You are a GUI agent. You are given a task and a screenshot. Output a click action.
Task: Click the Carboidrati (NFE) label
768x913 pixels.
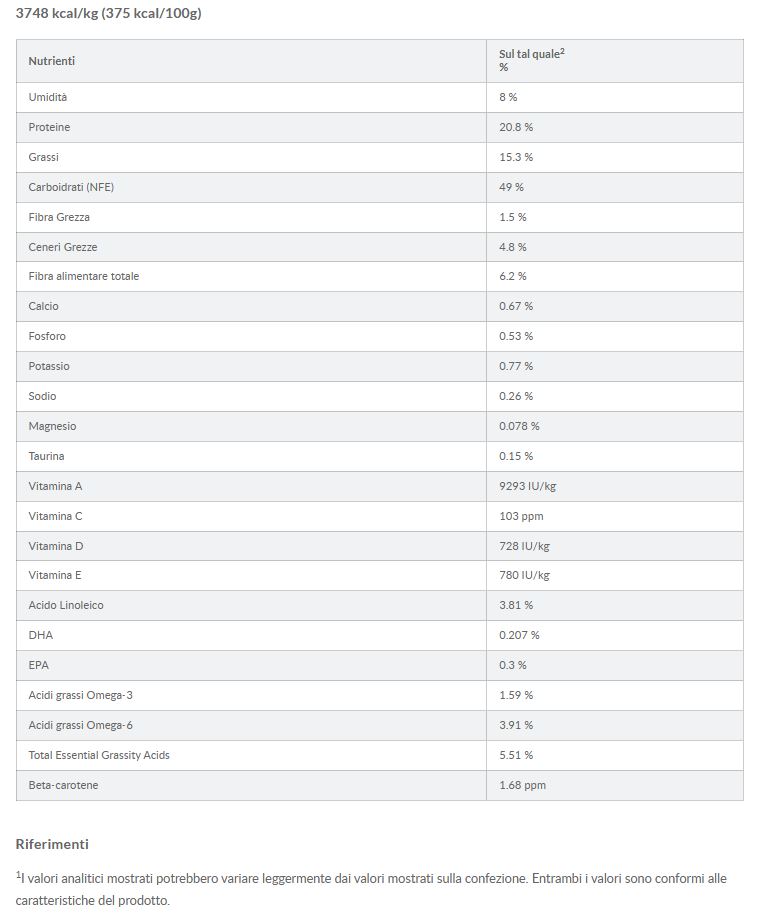point(64,187)
